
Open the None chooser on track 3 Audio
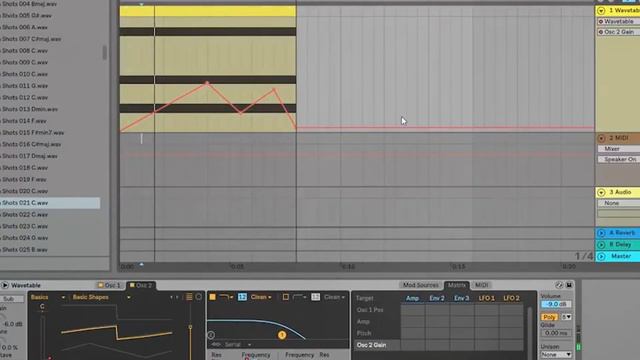(x=618, y=203)
